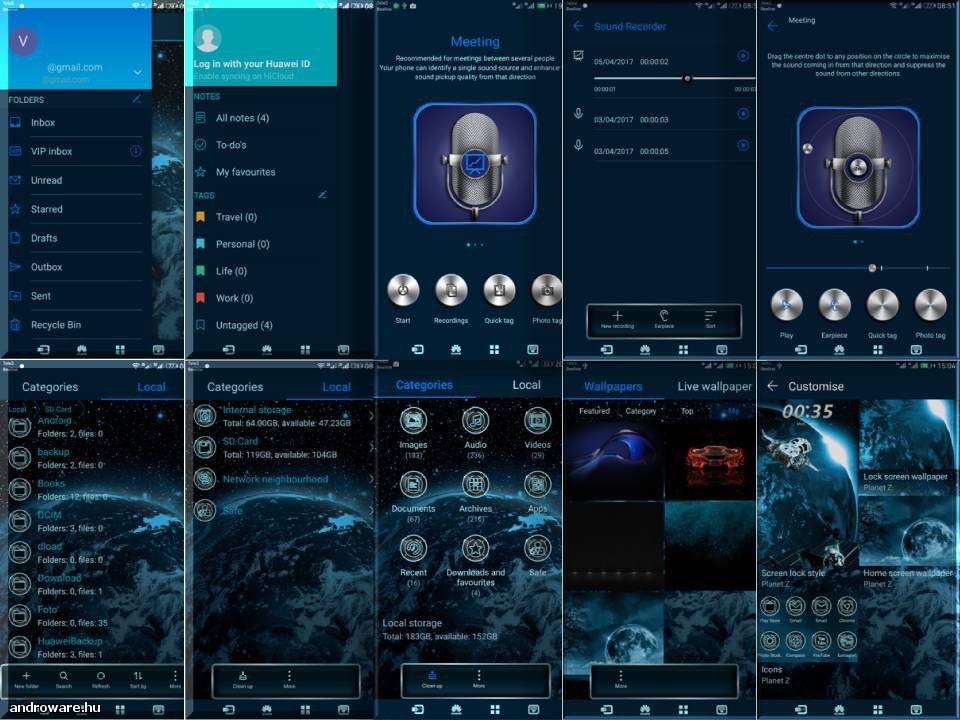Click the New folder plus icon
Viewport: 960px width, 720px height.
(x=26, y=675)
